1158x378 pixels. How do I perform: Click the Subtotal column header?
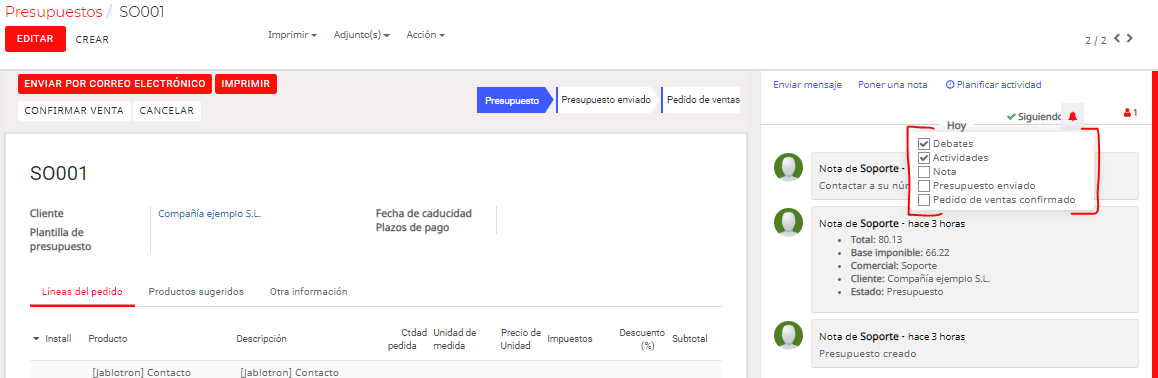[690, 339]
